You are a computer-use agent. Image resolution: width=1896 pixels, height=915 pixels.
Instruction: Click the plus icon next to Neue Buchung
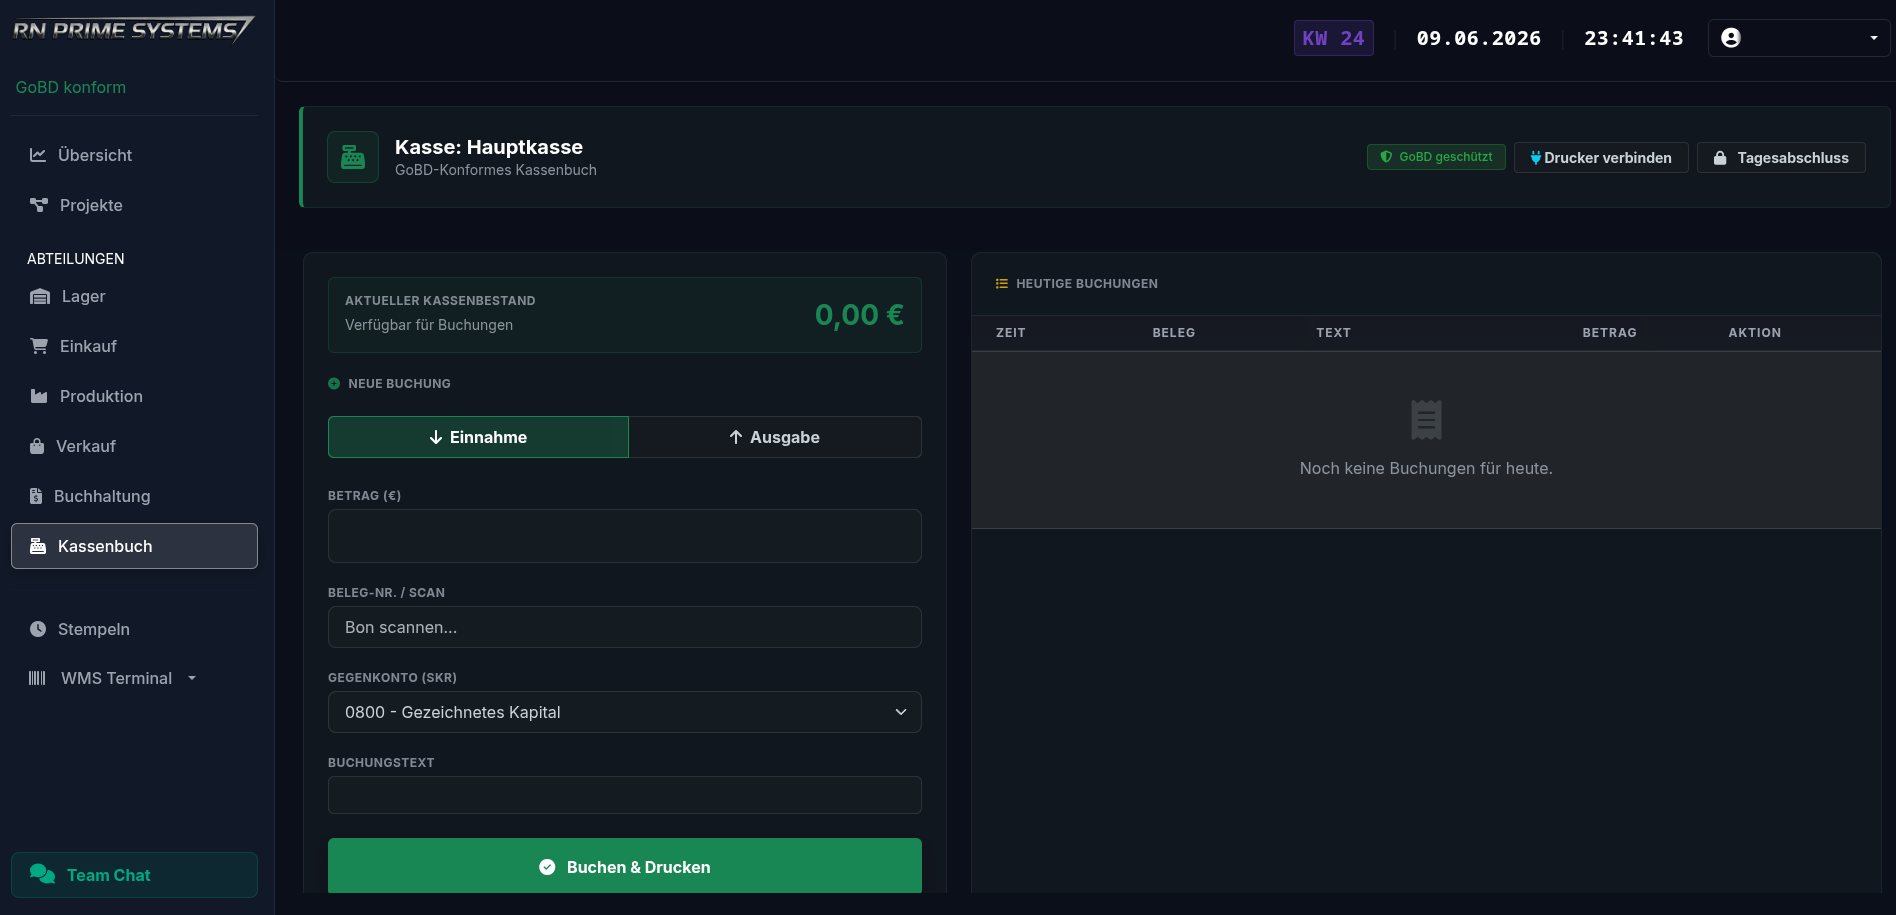[334, 384]
